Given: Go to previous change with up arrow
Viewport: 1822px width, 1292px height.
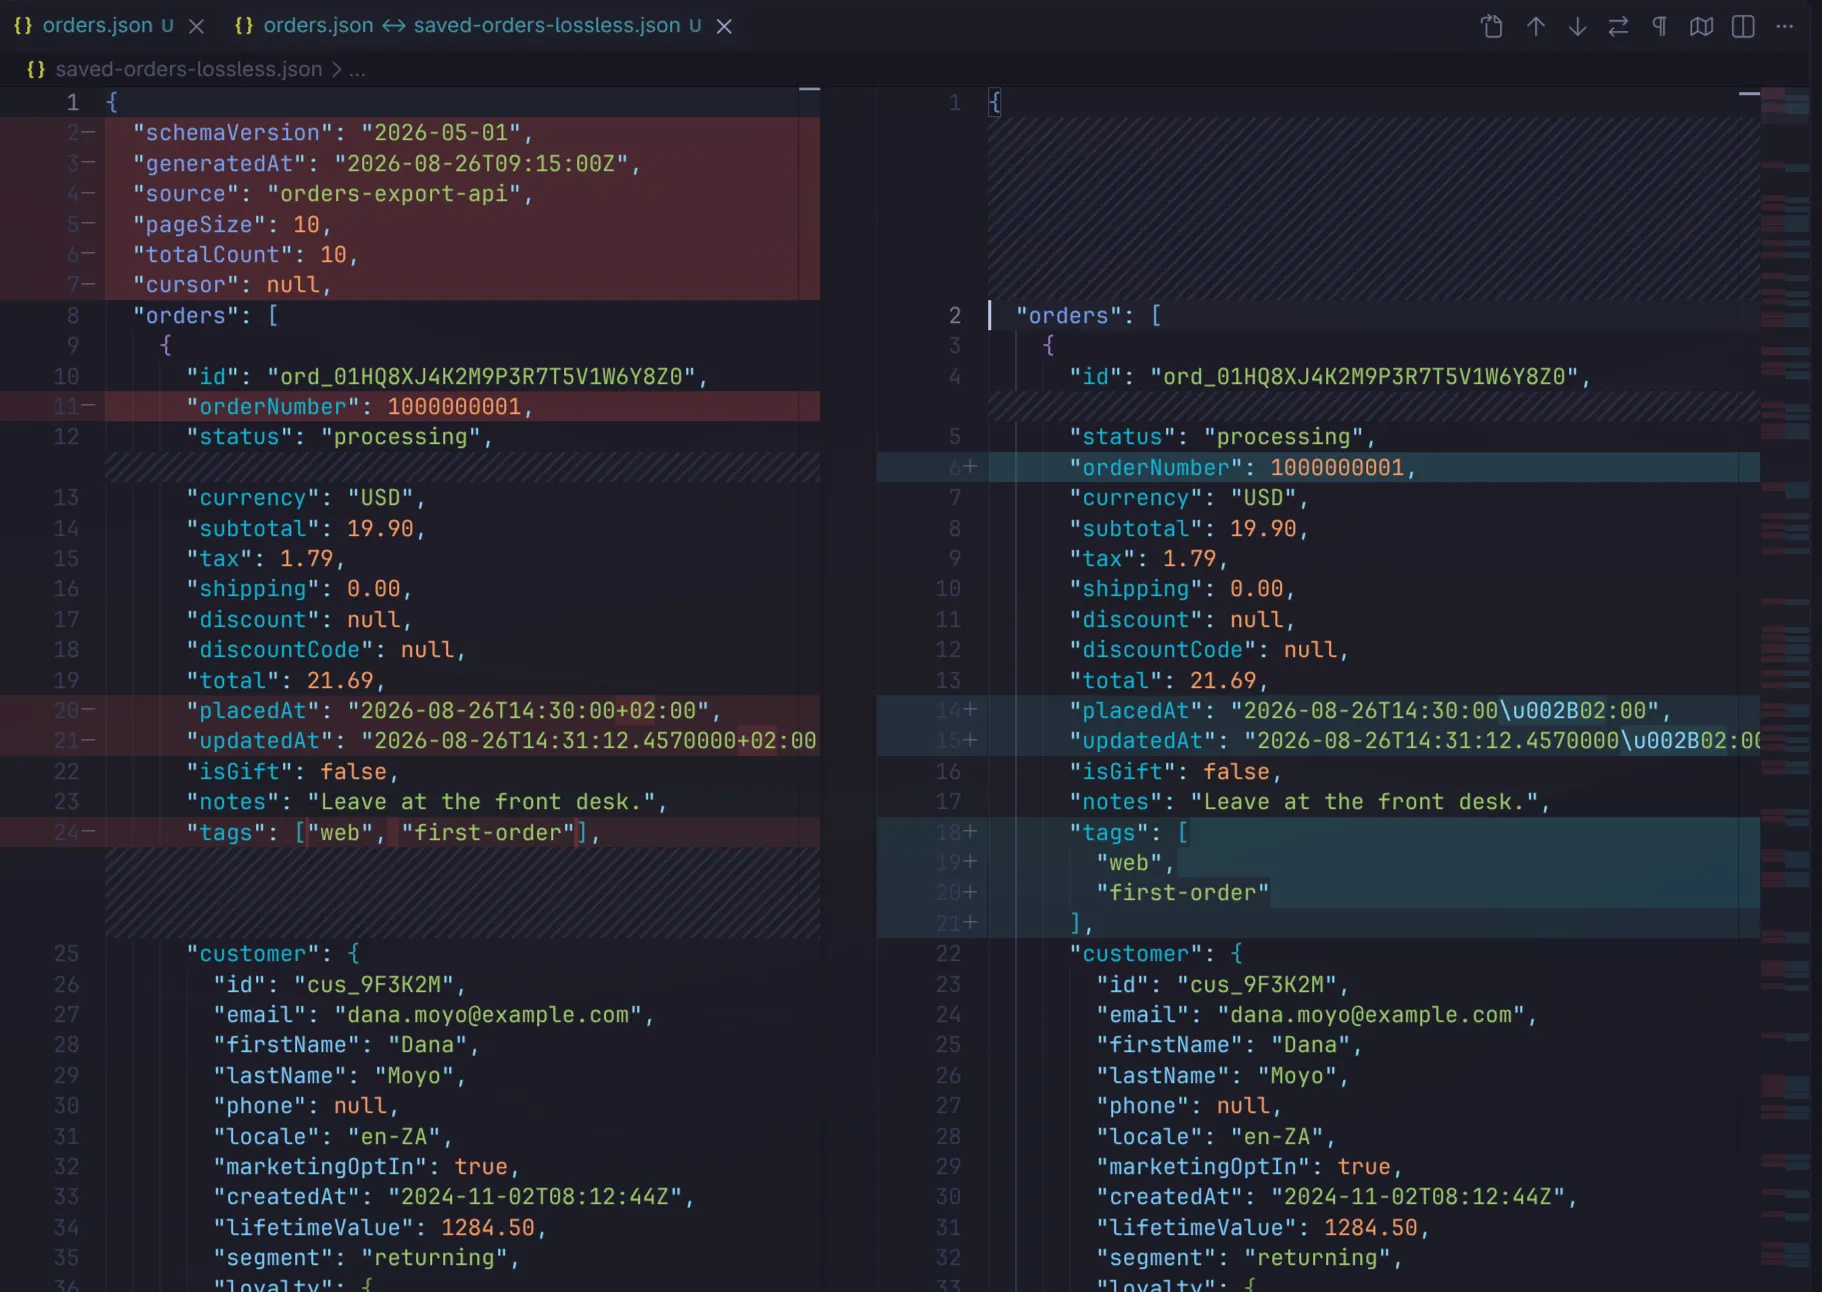Looking at the screenshot, I should click(x=1536, y=26).
